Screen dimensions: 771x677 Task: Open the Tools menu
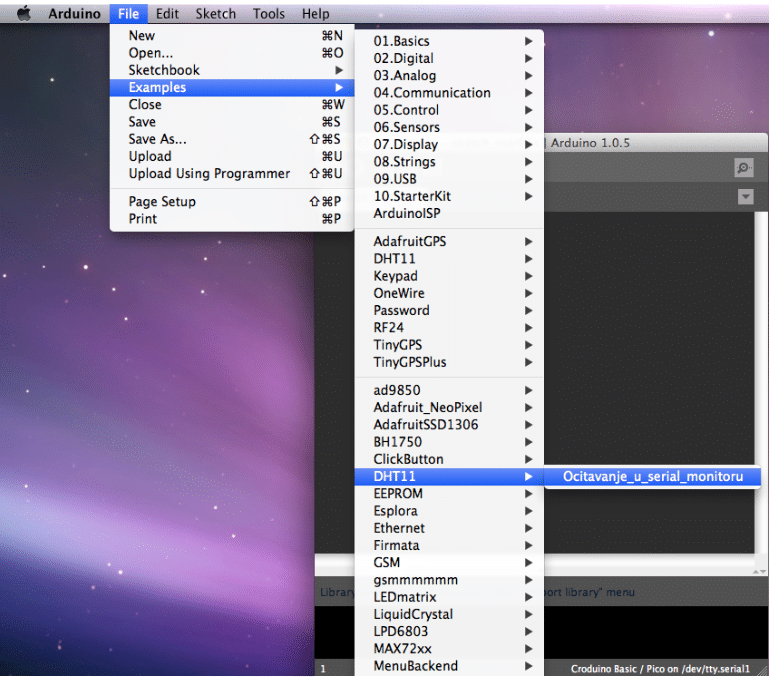268,14
